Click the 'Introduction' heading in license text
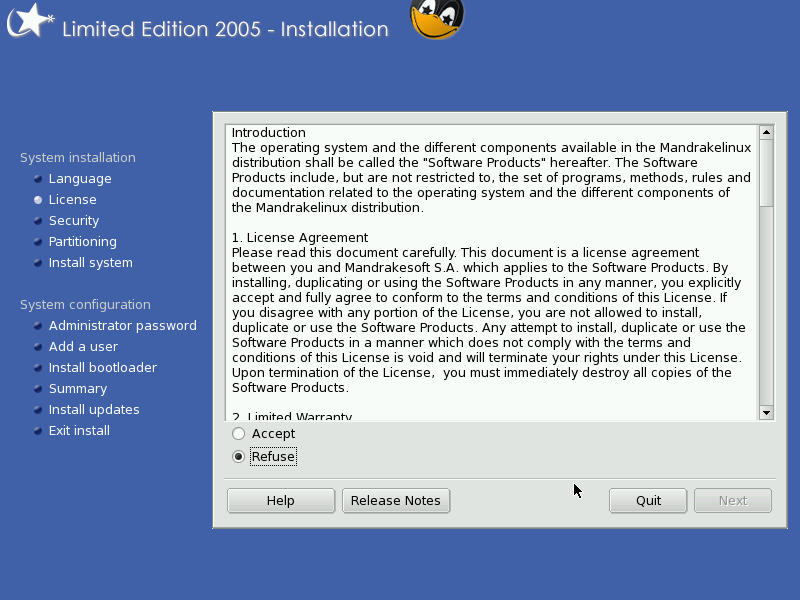Viewport: 800px width, 600px height. click(269, 133)
